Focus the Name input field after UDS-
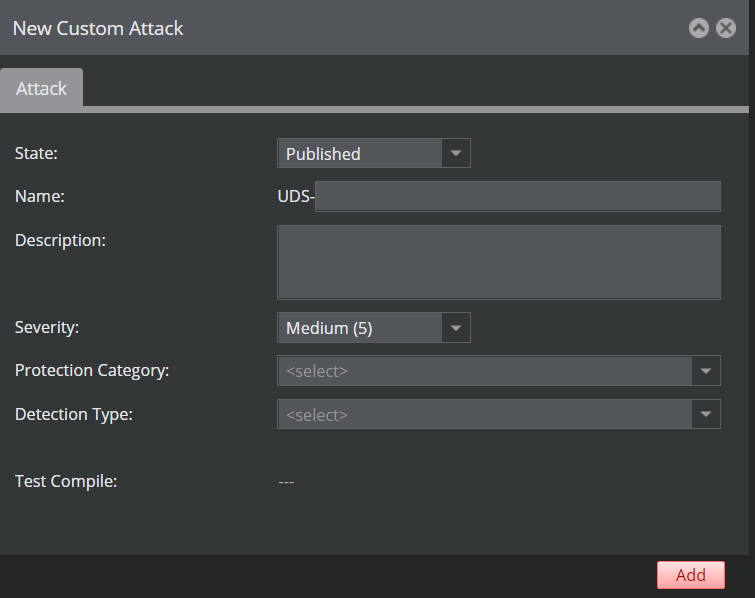755x598 pixels. (x=518, y=196)
